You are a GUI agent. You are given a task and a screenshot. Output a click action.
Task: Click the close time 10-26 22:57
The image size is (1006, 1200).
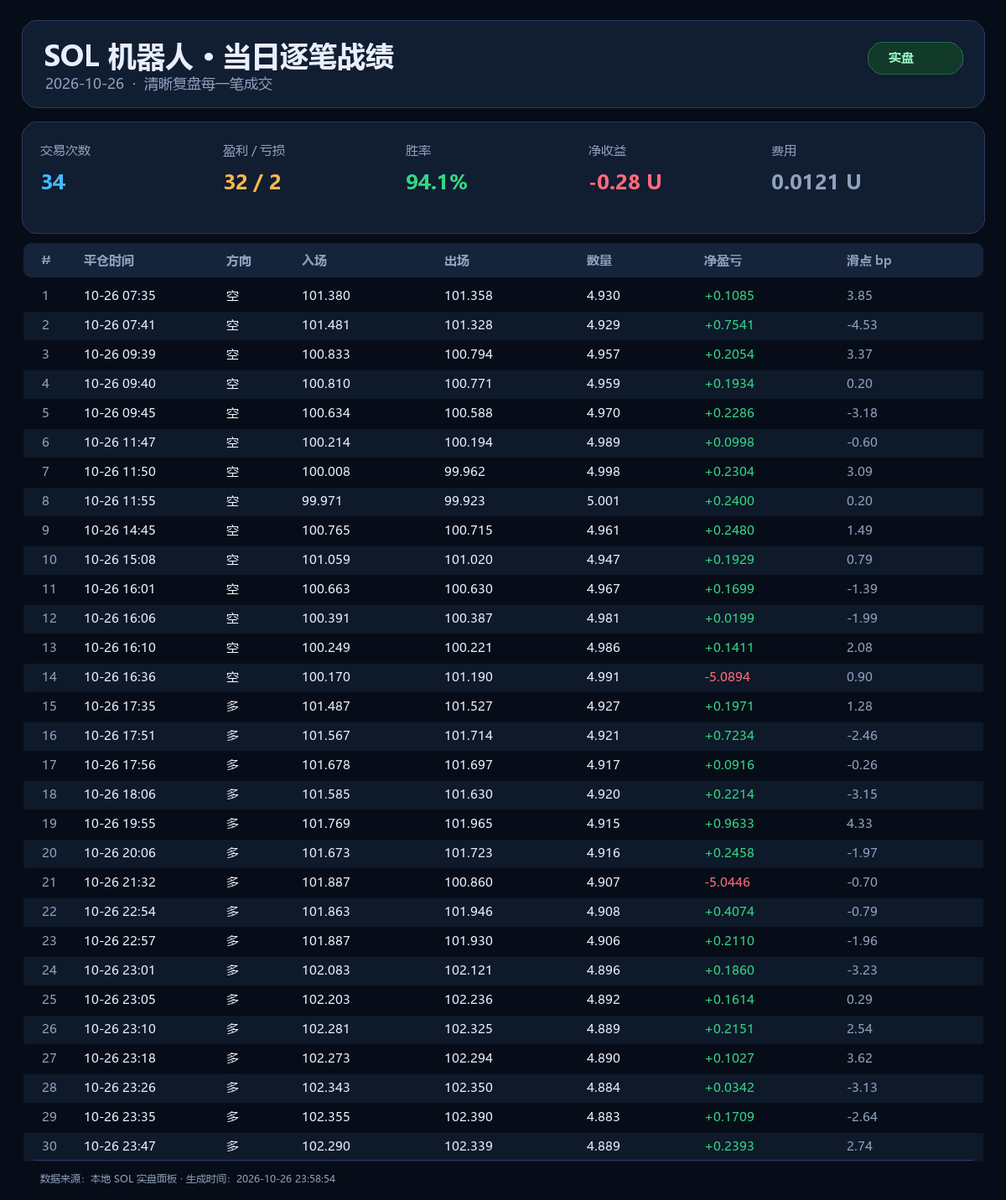coord(120,941)
